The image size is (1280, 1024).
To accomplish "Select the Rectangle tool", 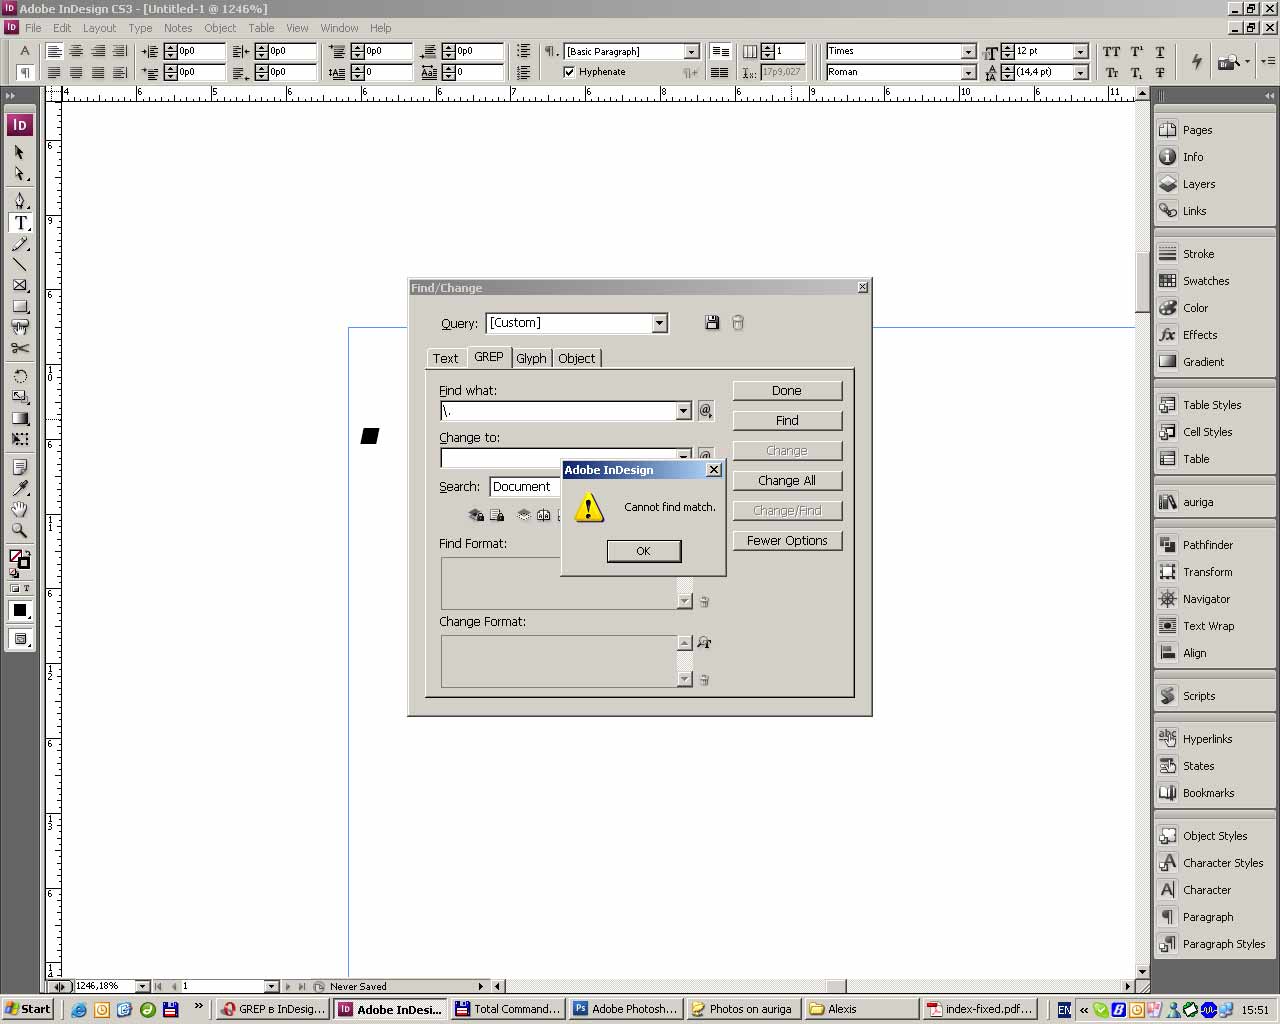I will pos(19,307).
